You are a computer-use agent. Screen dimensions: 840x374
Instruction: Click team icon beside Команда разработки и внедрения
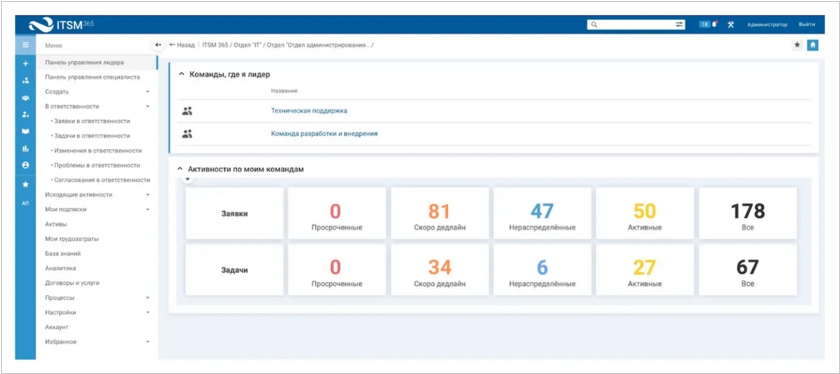[187, 134]
